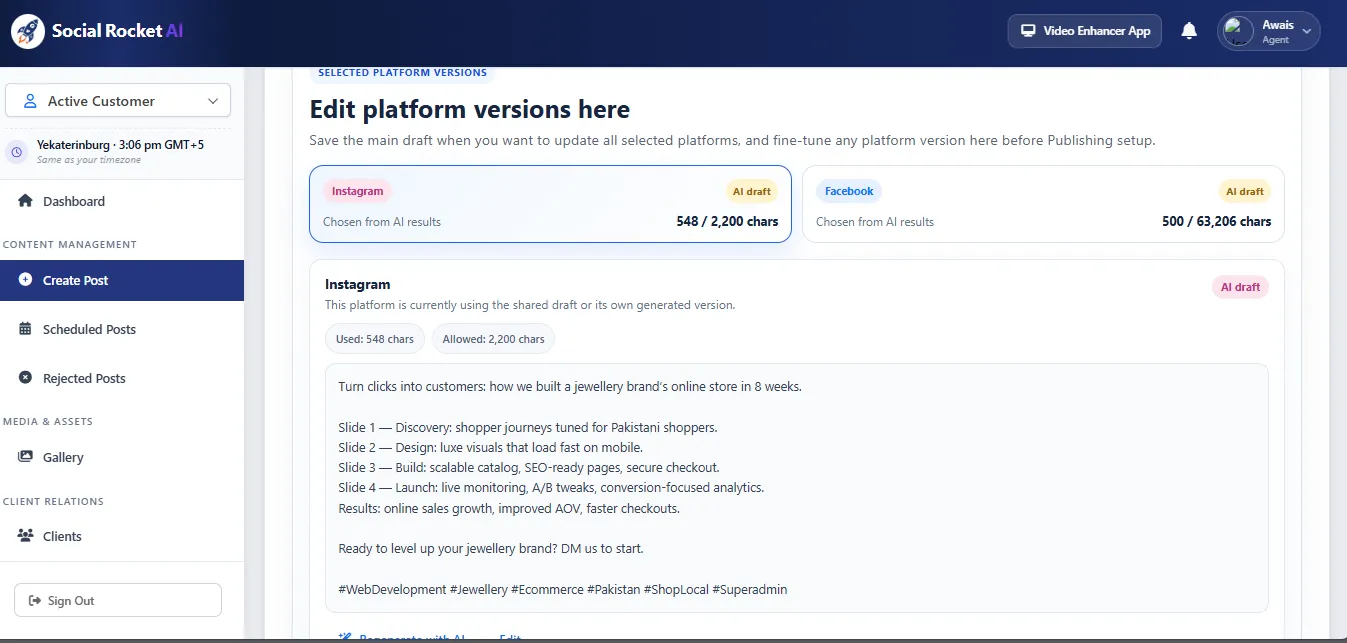Select the Facebook platform version card
Image resolution: width=1347 pixels, height=643 pixels.
[1043, 204]
